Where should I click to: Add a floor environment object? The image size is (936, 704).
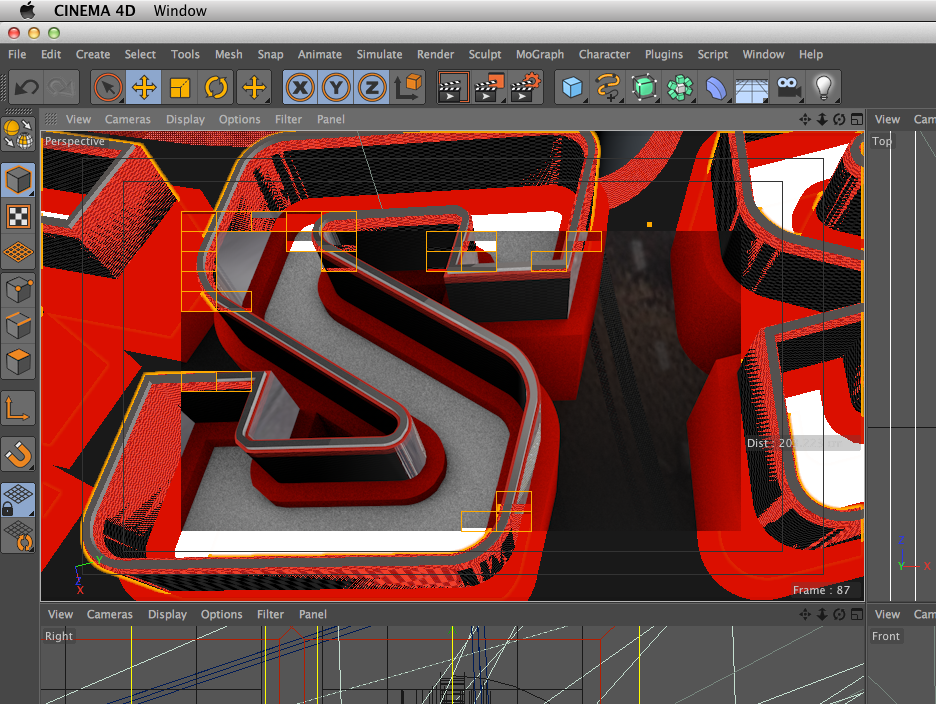click(x=752, y=88)
